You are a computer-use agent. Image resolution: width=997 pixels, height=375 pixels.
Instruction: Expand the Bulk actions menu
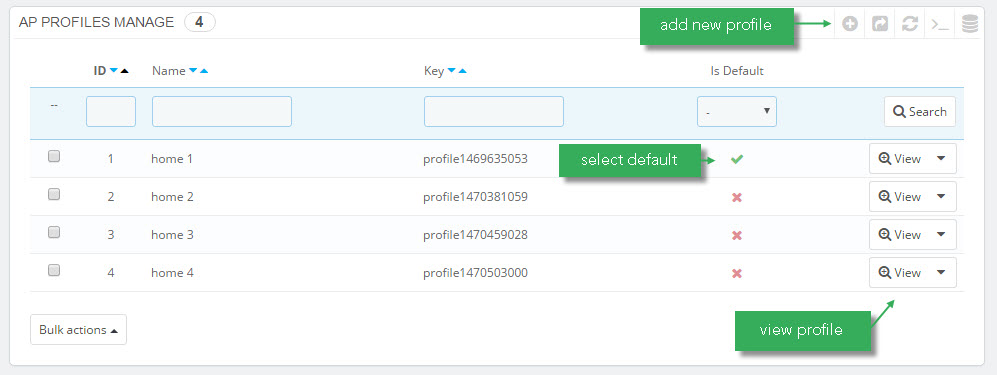(78, 330)
